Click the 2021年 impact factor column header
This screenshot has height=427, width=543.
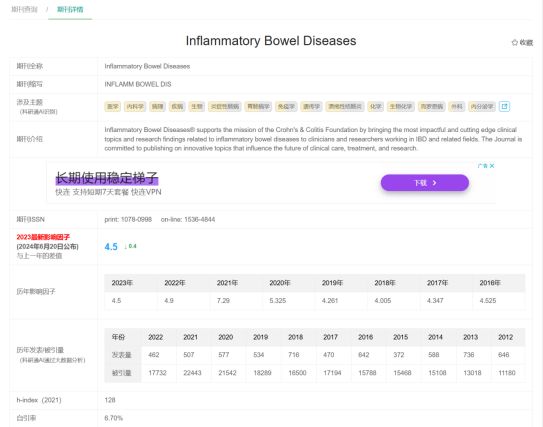point(227,283)
